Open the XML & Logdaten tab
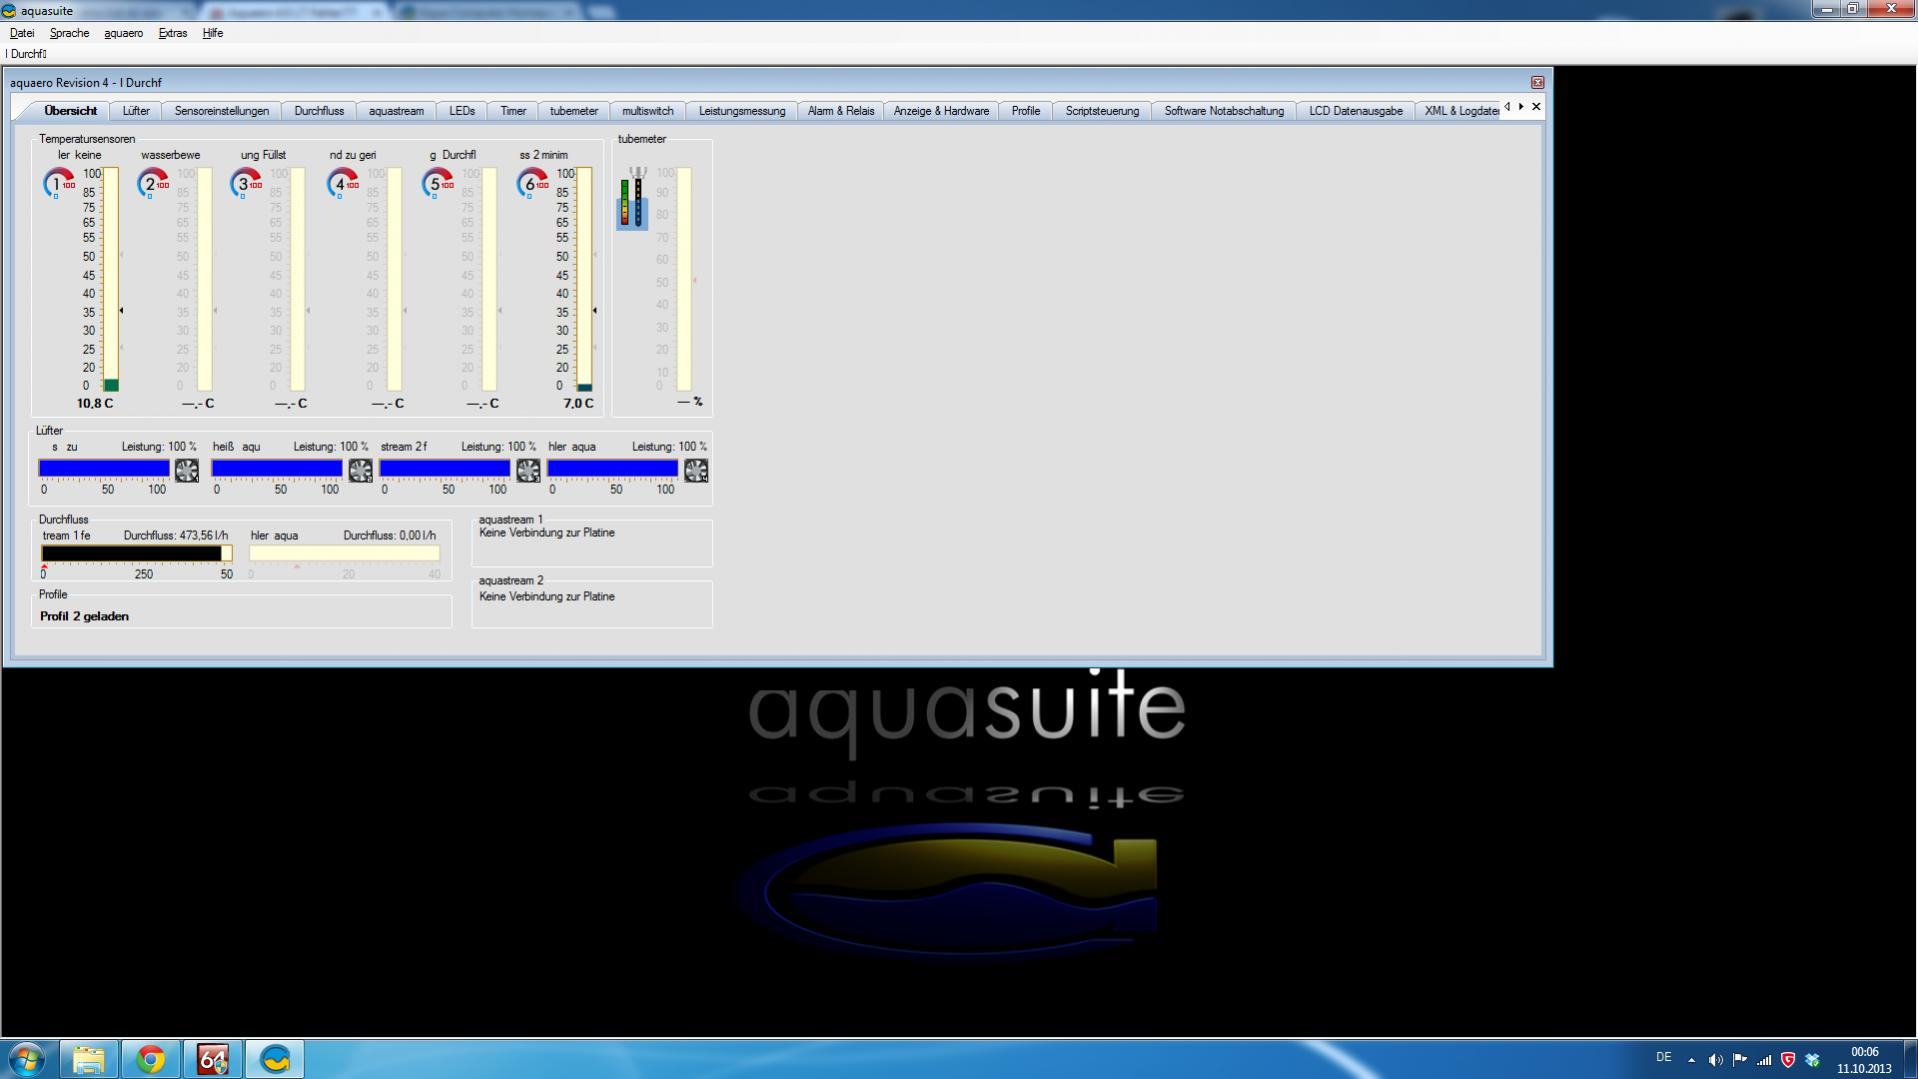1918x1079 pixels. [x=1461, y=111]
